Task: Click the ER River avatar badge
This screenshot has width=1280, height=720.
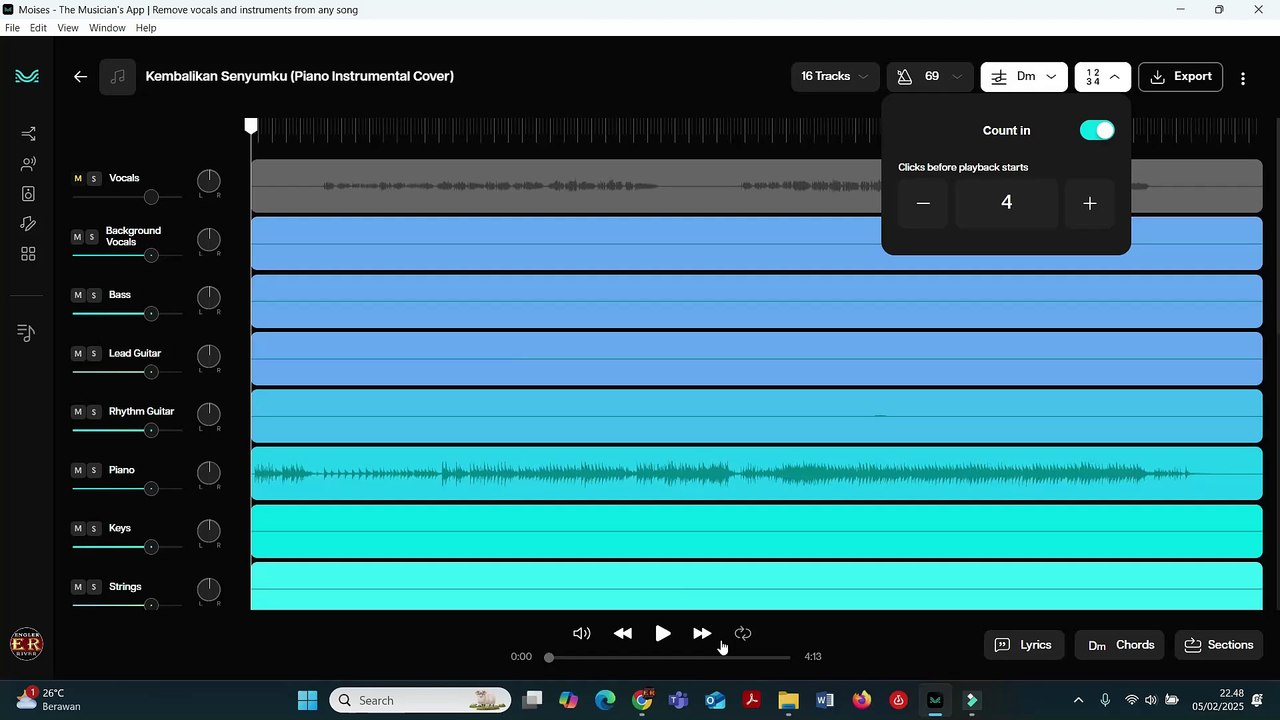Action: [x=26, y=645]
